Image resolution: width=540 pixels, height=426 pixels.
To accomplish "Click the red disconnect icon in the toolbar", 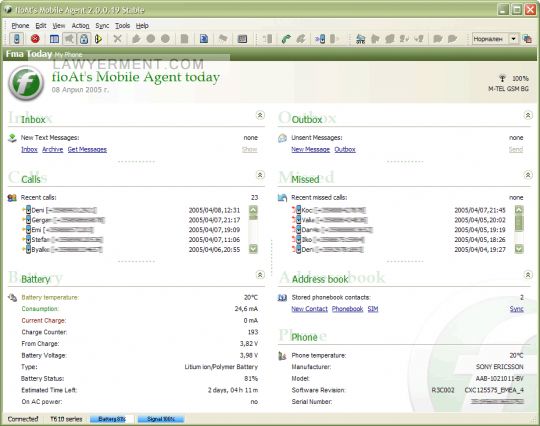I will pyautogui.click(x=35, y=39).
